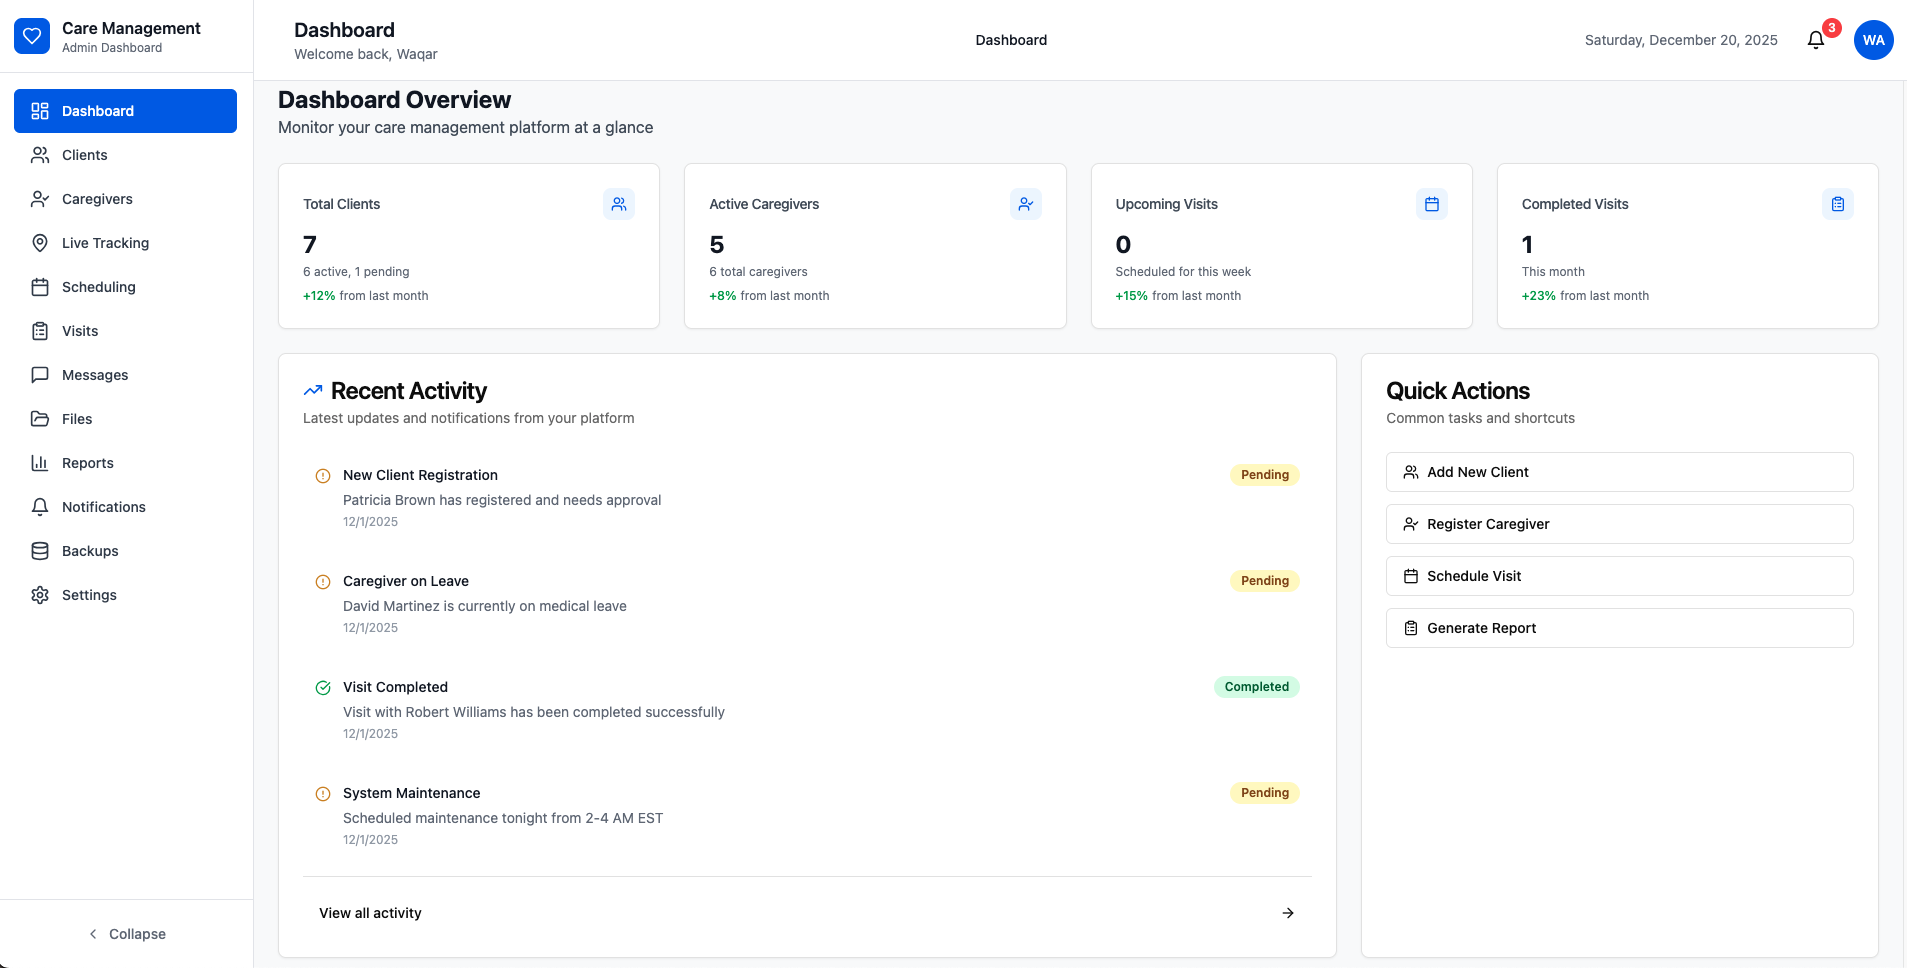Screen dimensions: 1907x968
Task: Open the WA user avatar menu
Action: (x=1875, y=40)
